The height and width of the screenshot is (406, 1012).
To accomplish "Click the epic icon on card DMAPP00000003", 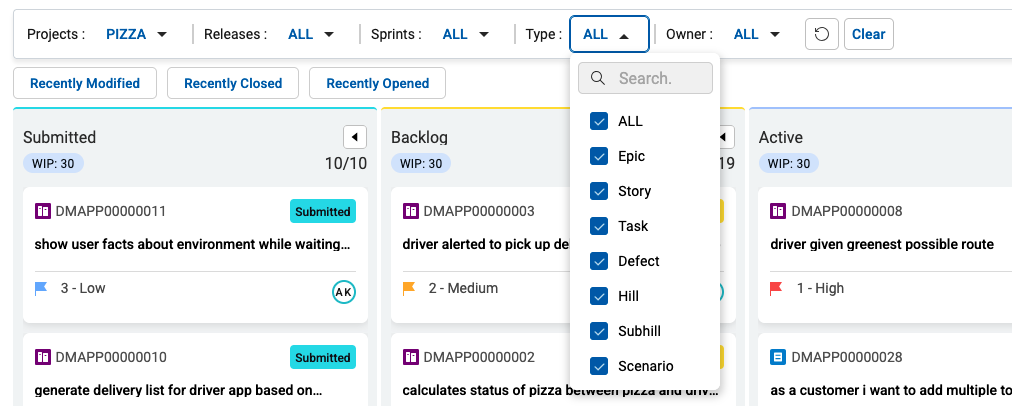I will 410,211.
